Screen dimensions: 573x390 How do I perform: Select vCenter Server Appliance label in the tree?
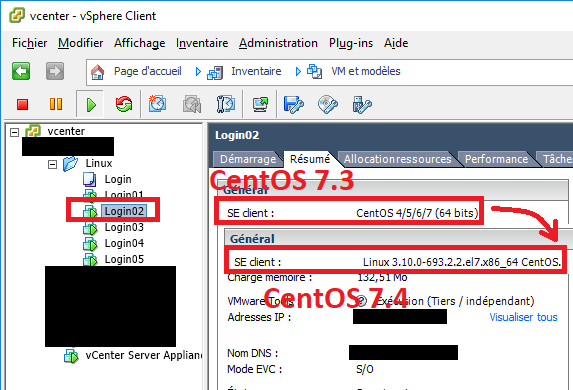click(x=144, y=355)
